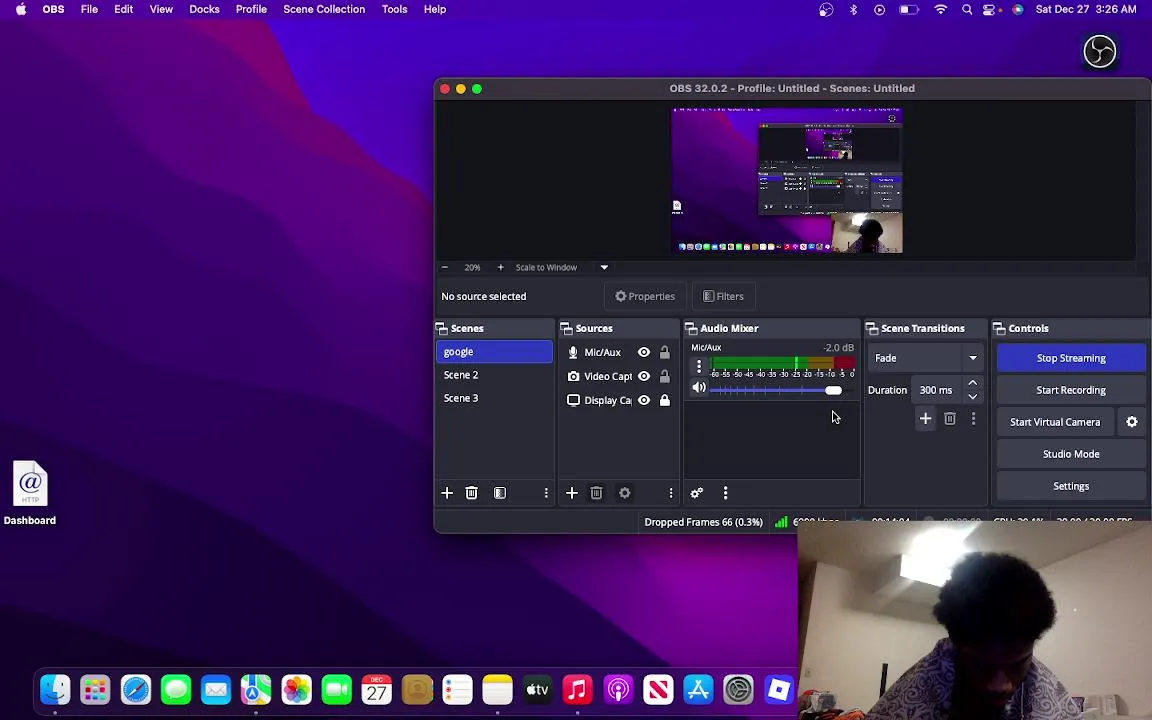
Task: Lock the Mic/Aux source
Action: click(665, 353)
